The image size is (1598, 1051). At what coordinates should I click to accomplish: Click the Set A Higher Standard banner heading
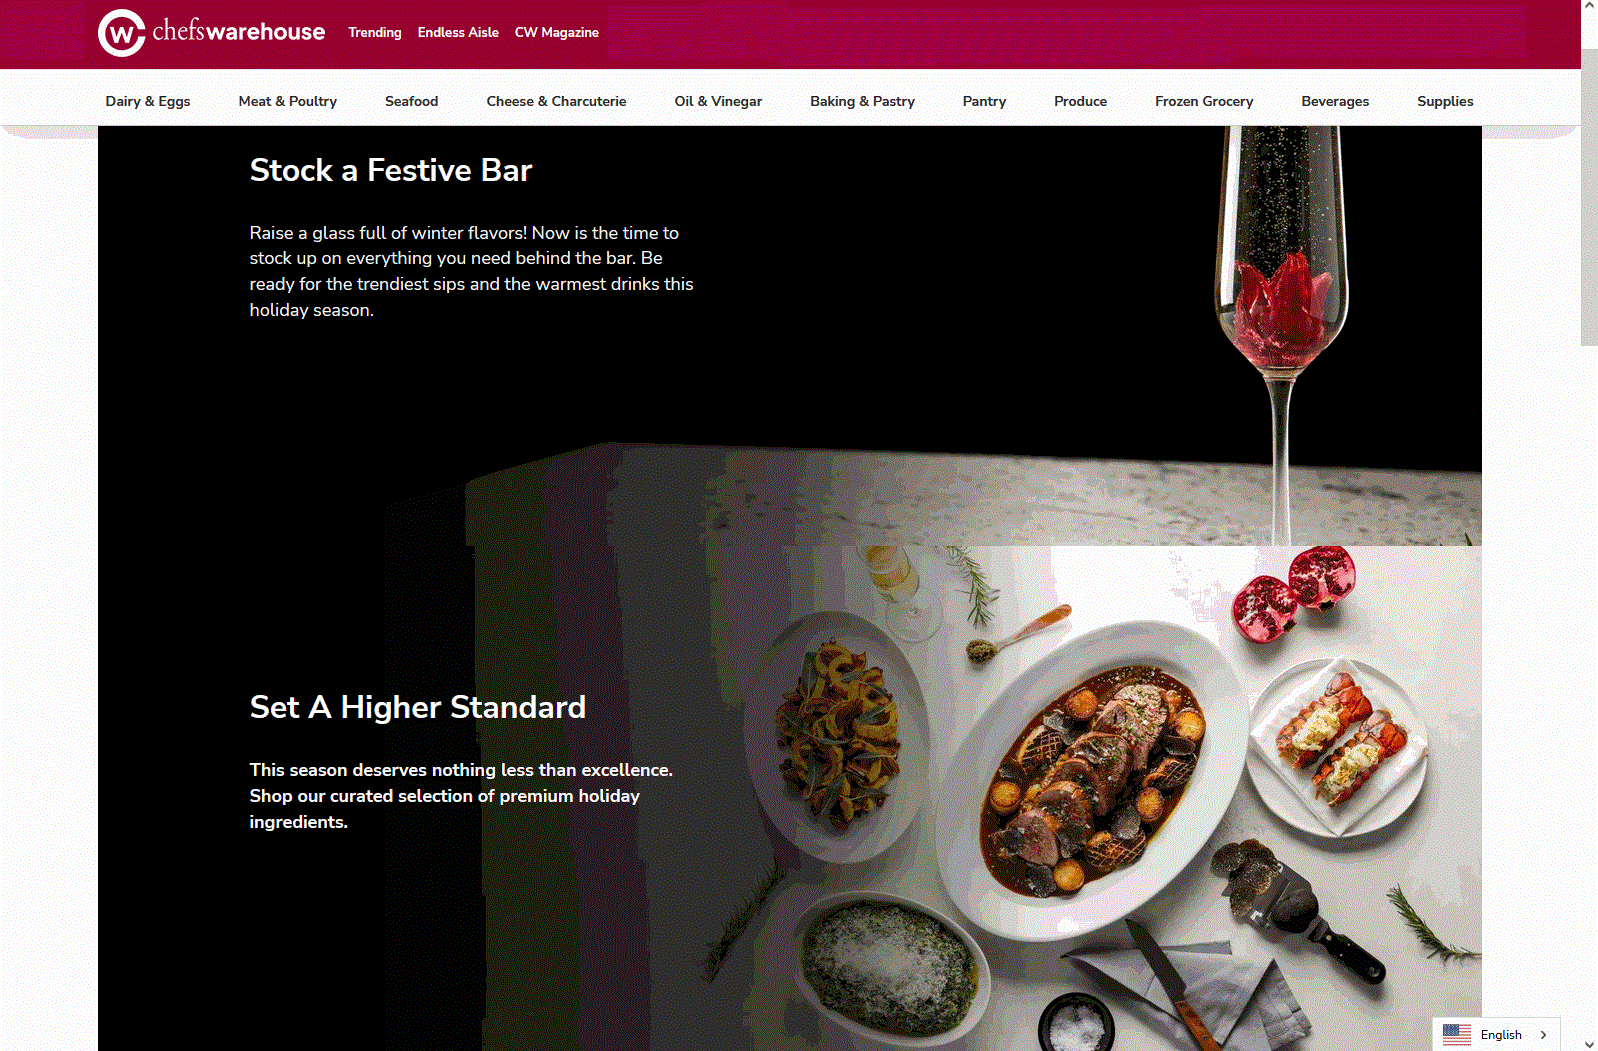tap(418, 707)
